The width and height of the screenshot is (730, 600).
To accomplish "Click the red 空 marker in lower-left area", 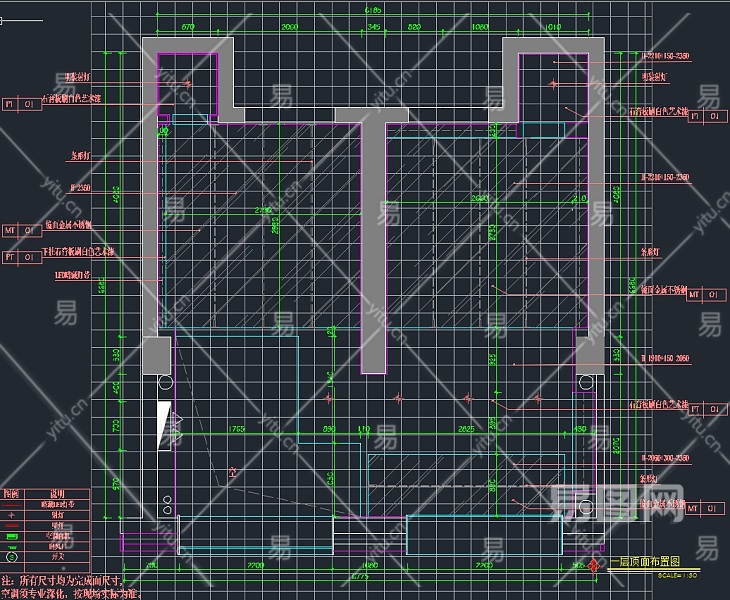I will coord(233,472).
